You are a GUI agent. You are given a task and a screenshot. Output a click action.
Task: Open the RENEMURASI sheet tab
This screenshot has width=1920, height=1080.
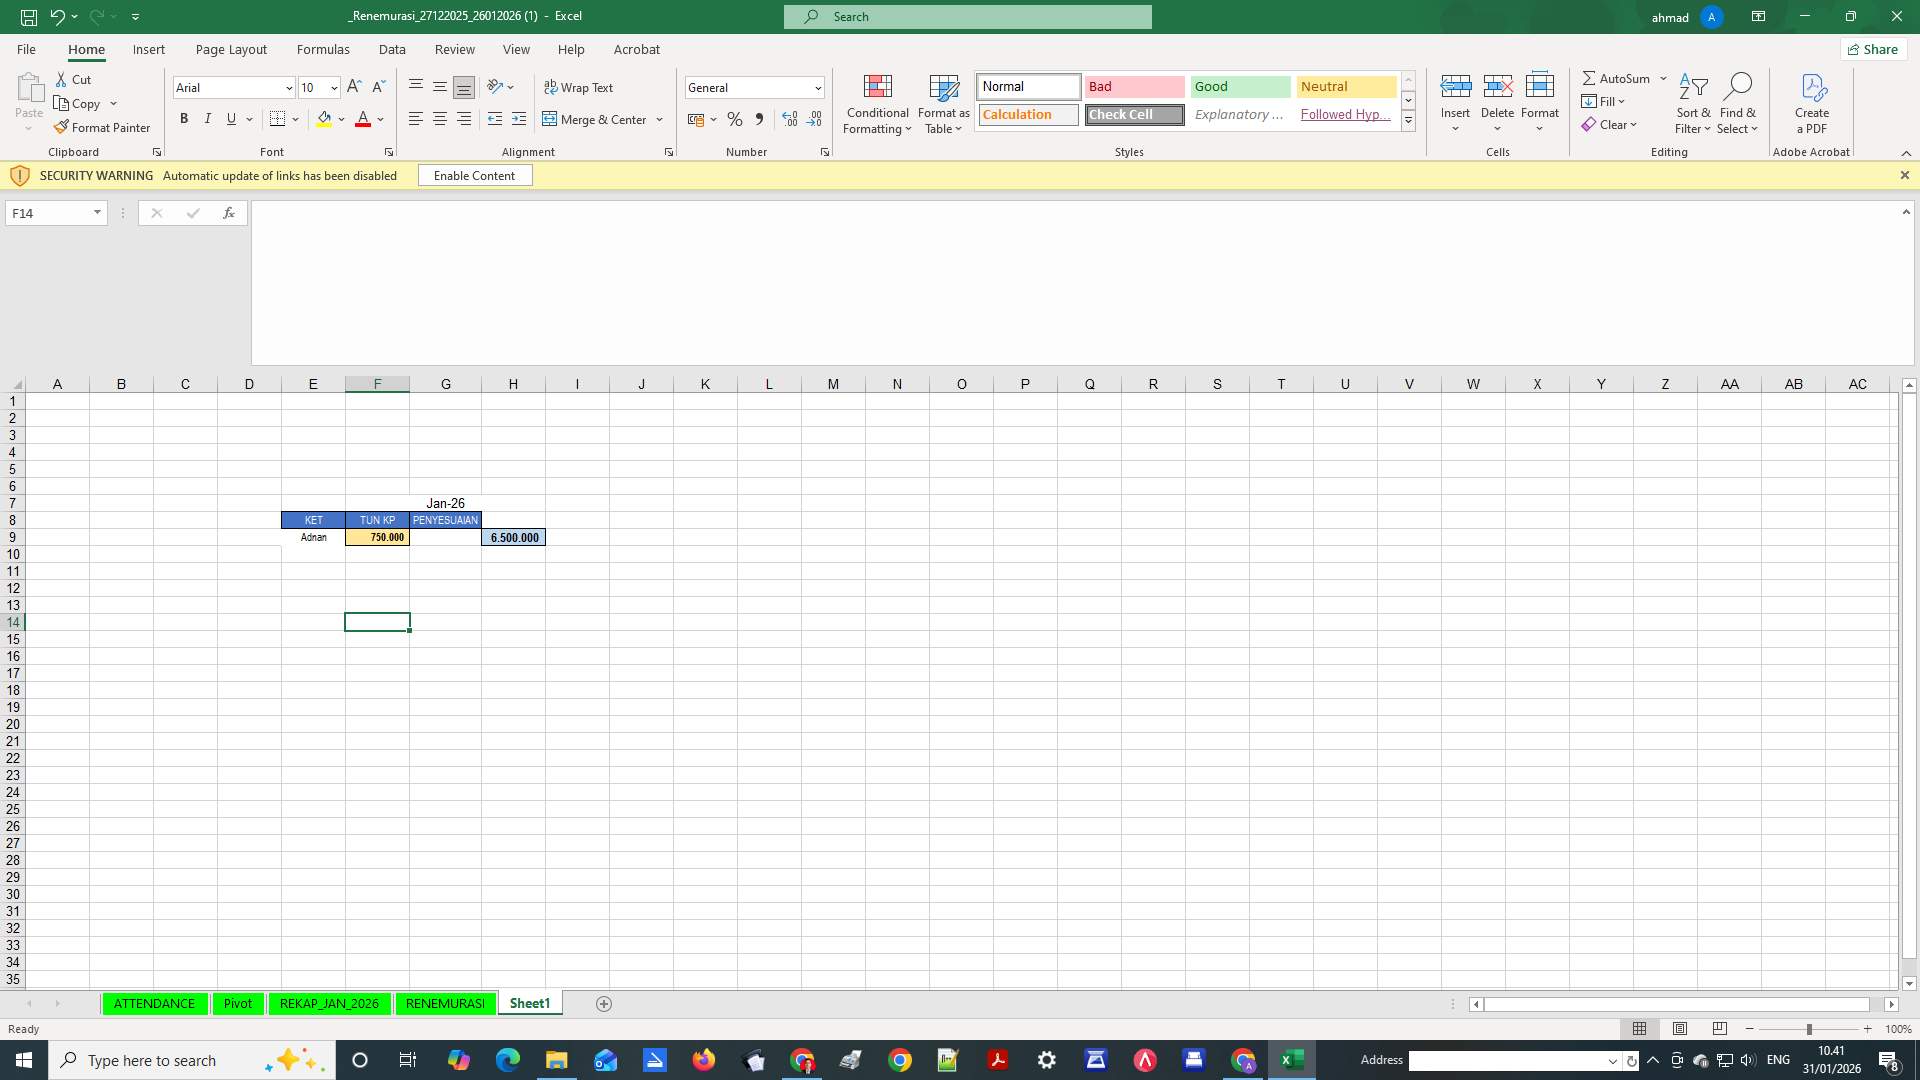click(444, 1003)
